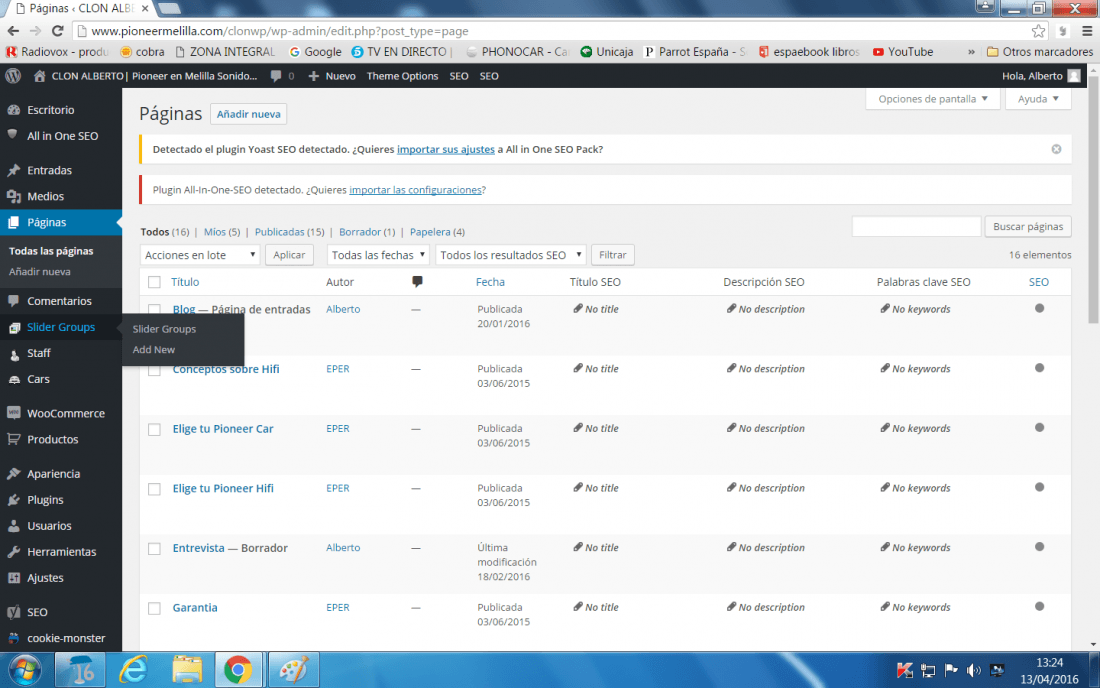This screenshot has height=688, width=1100.
Task: Click the Comentarios sidebar icon
Action: pyautogui.click(x=14, y=301)
